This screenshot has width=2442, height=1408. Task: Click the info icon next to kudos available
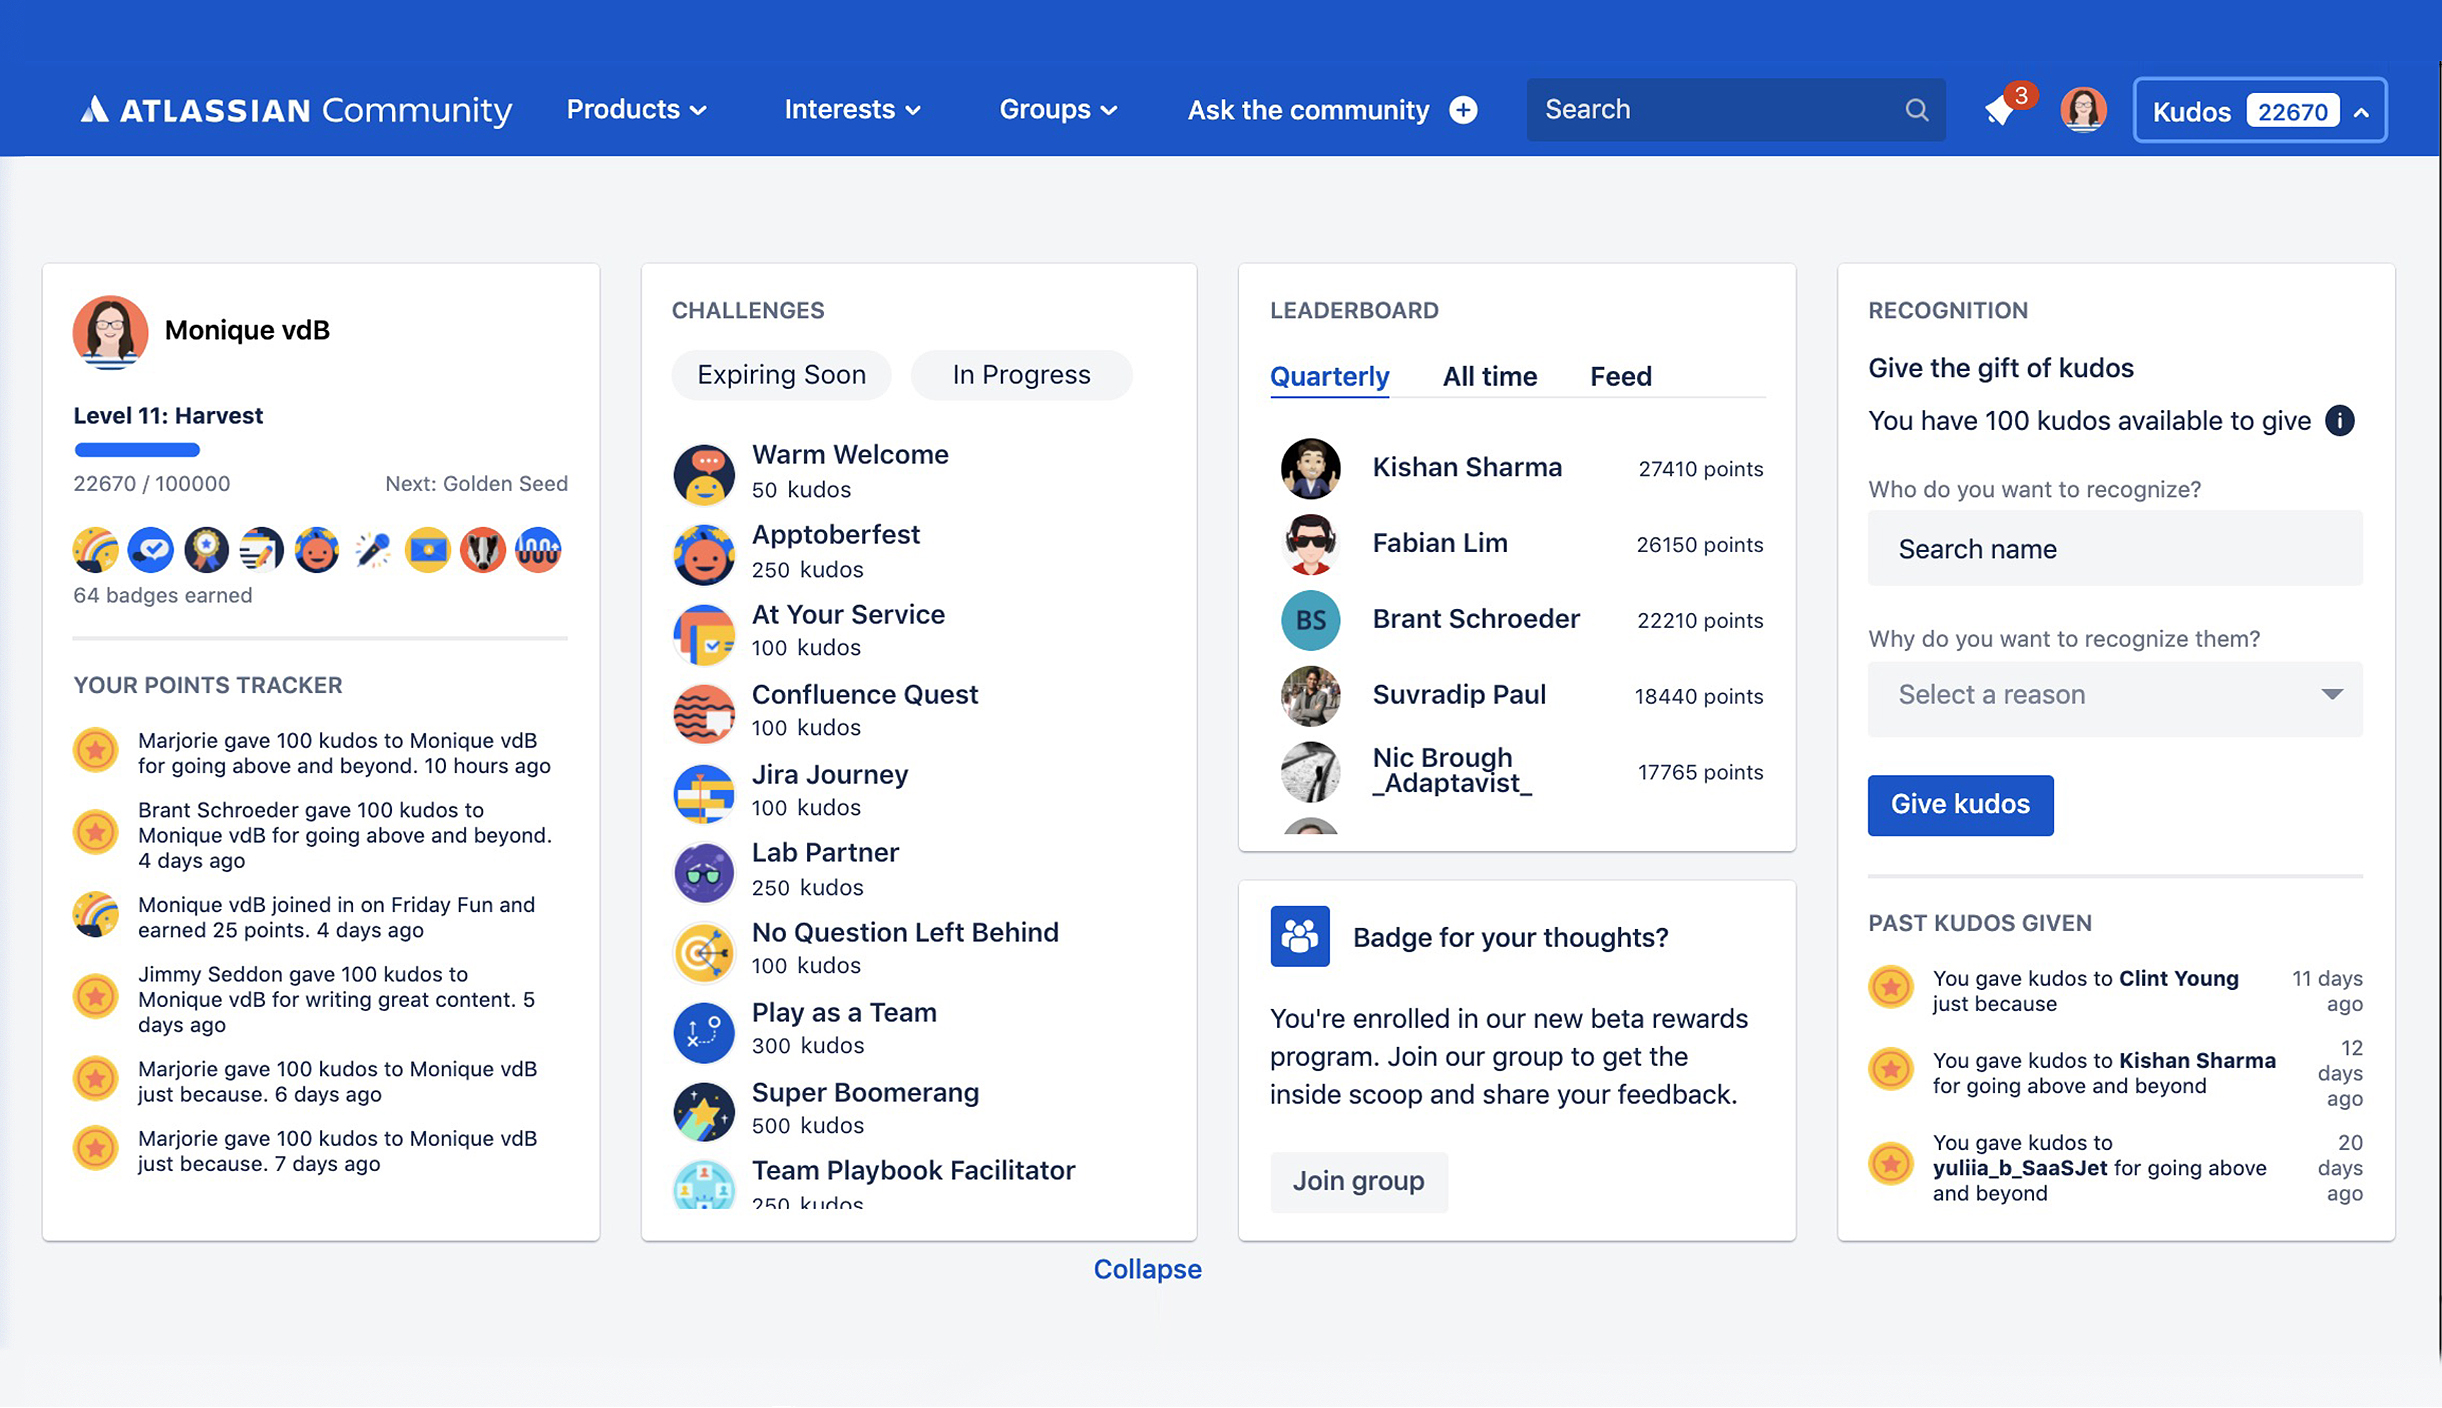2339,420
